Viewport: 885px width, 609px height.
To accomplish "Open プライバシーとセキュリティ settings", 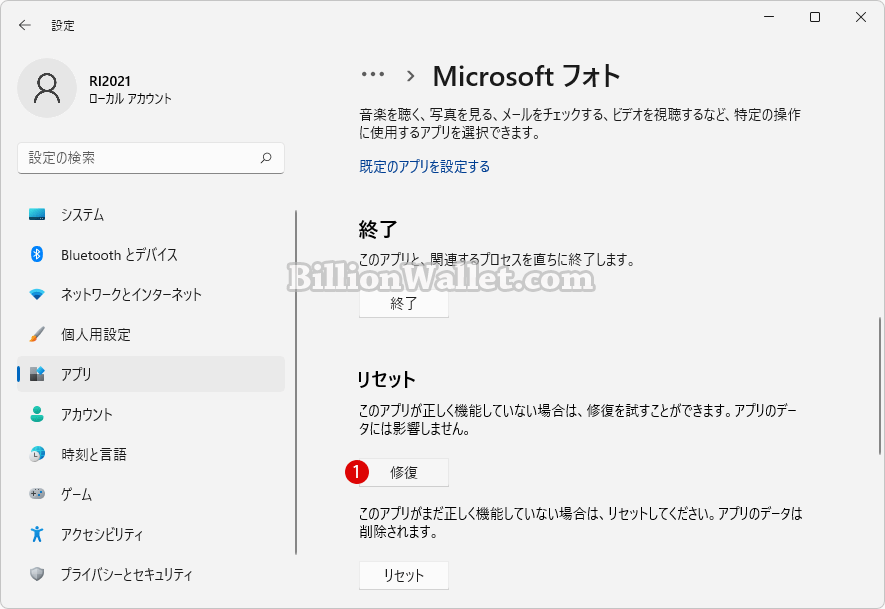I will pos(151,574).
